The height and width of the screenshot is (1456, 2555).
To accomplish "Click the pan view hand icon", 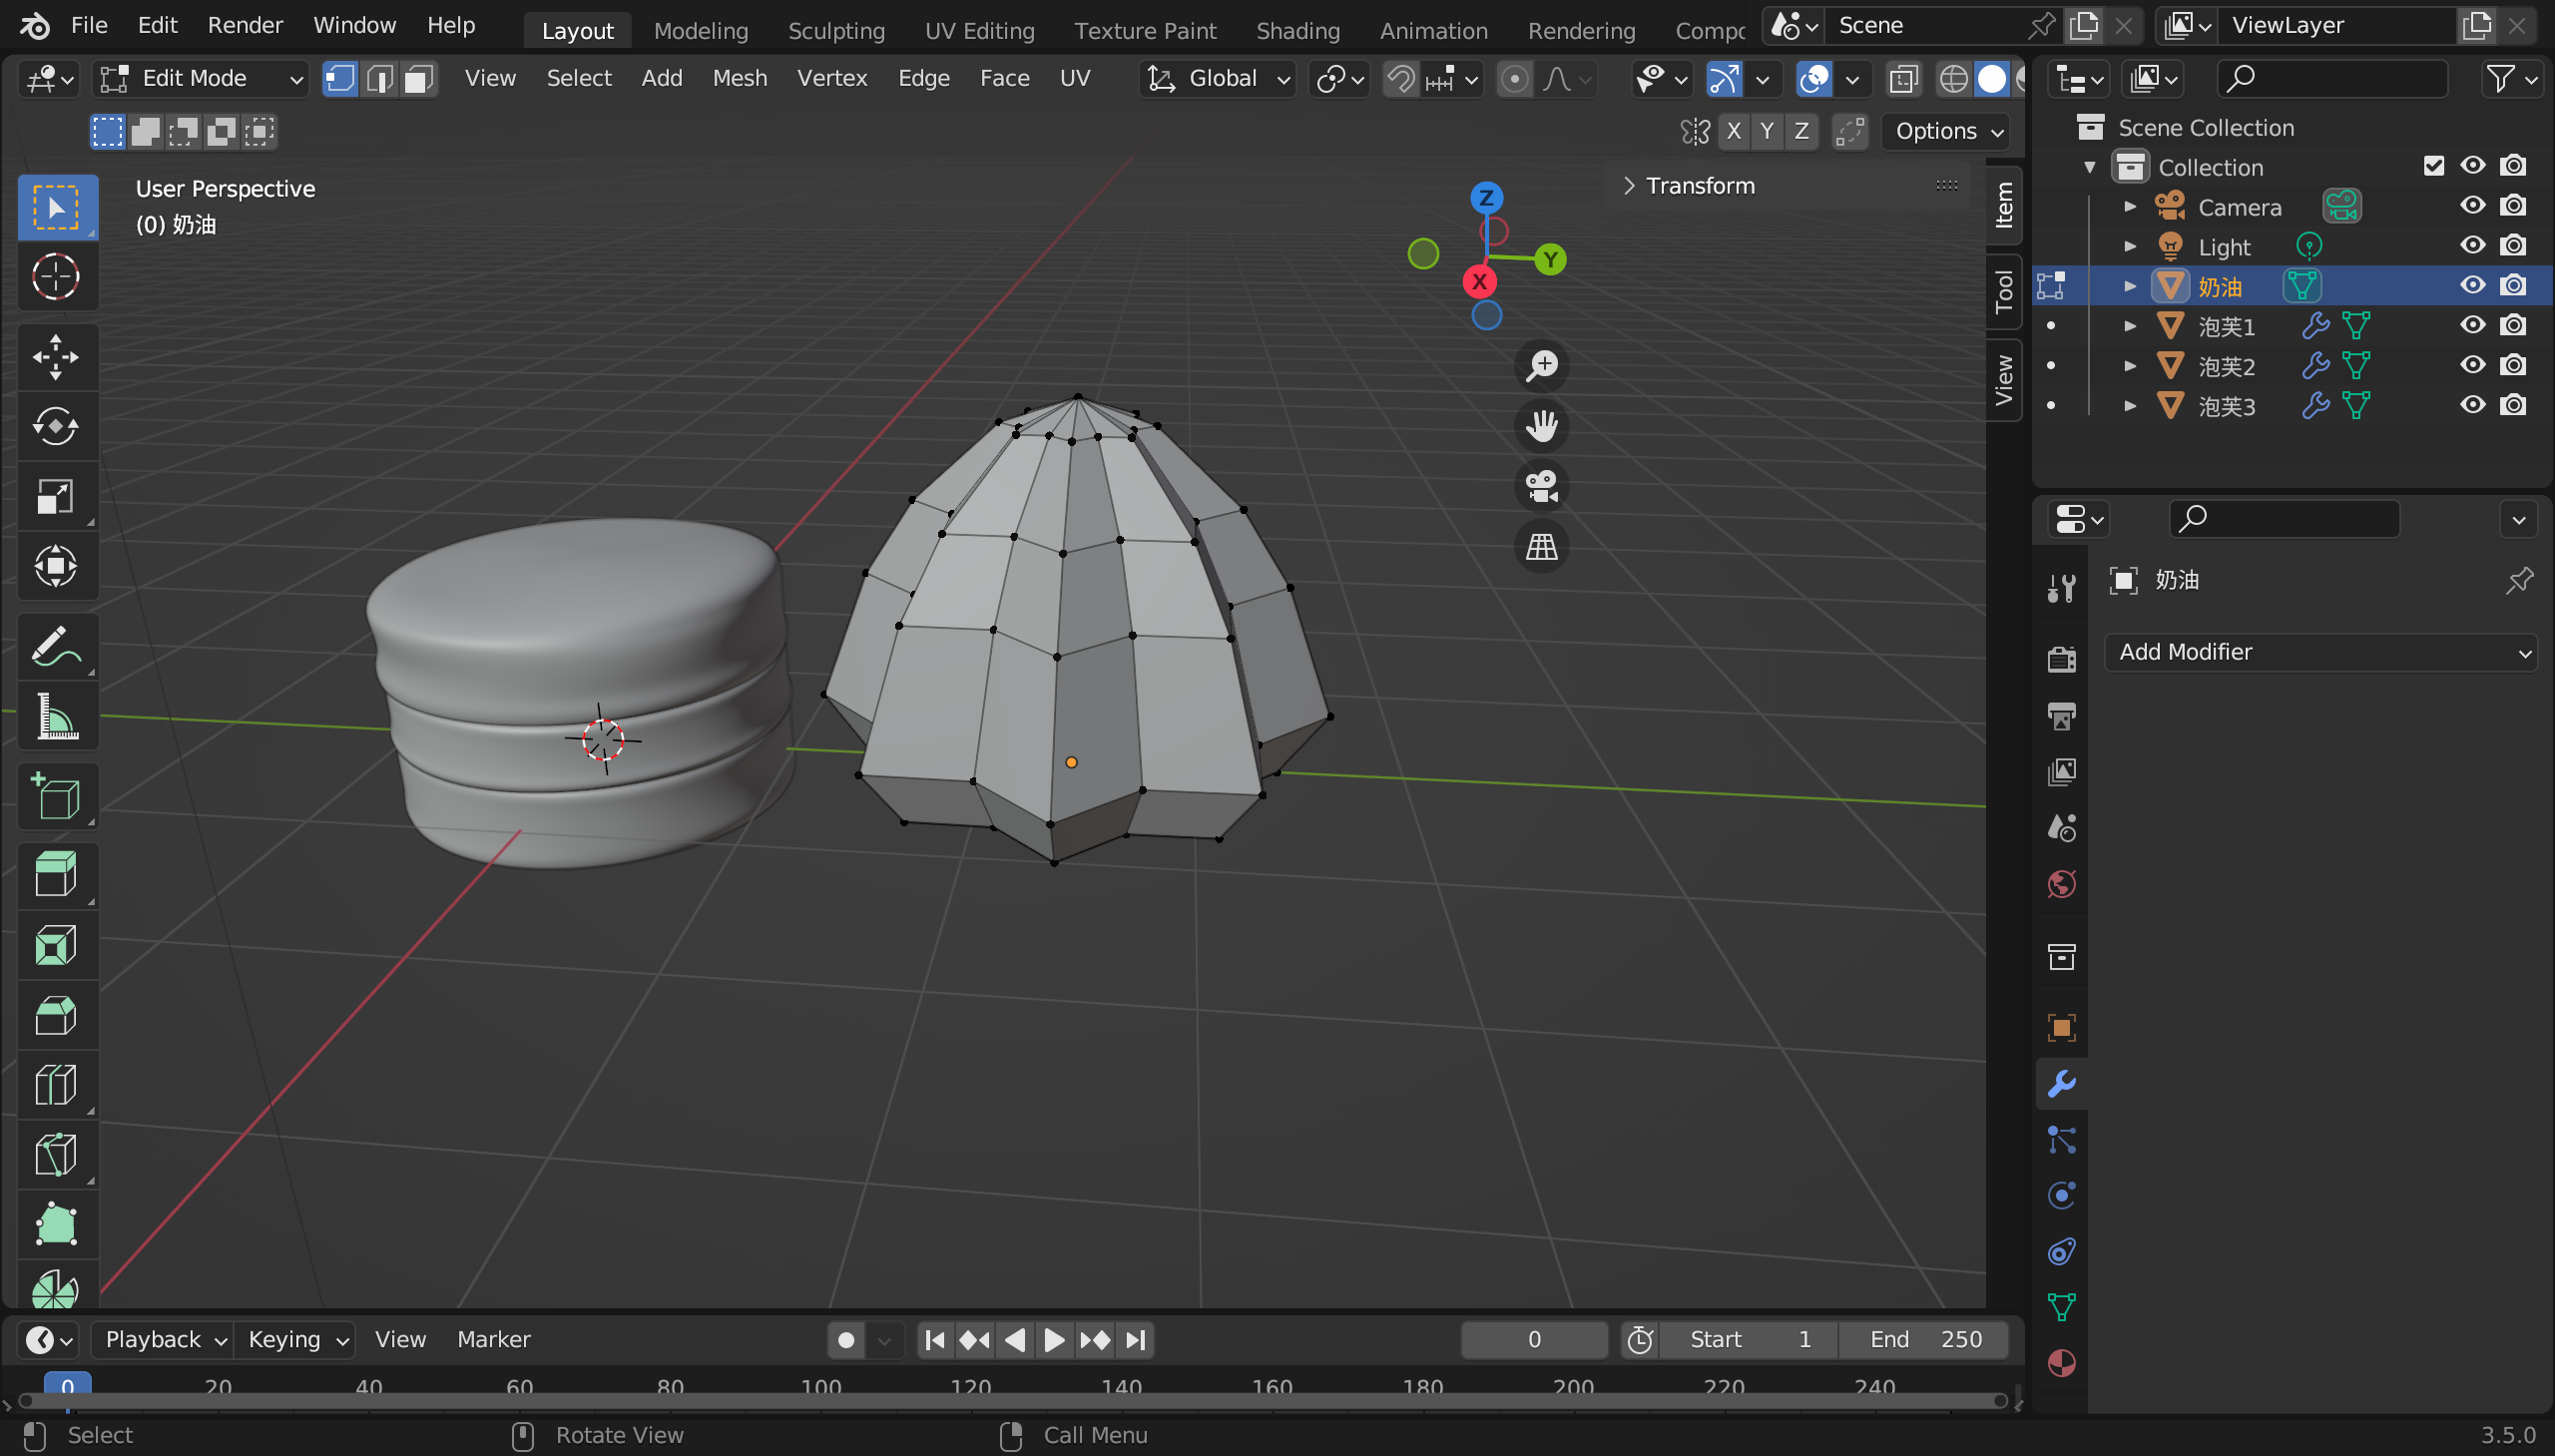I will click(1541, 426).
